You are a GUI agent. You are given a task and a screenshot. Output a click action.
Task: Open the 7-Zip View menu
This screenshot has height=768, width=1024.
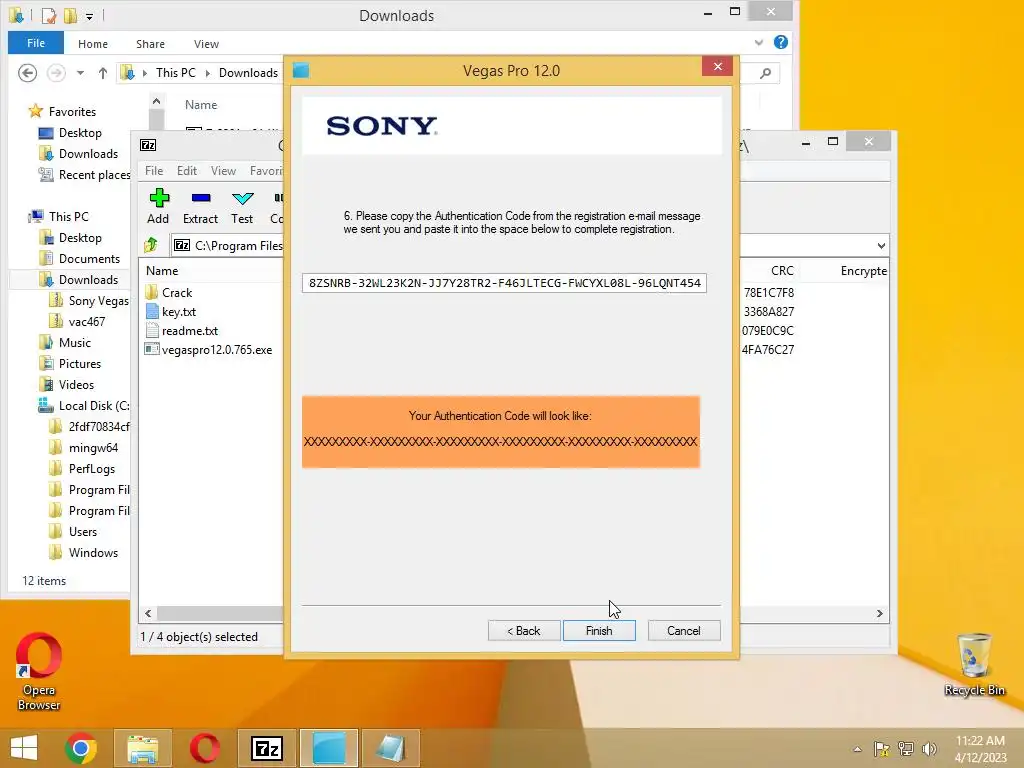click(223, 170)
